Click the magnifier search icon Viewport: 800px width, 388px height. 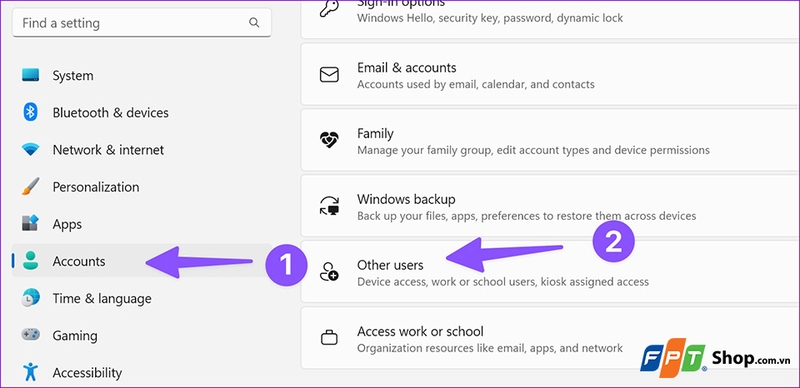click(254, 22)
